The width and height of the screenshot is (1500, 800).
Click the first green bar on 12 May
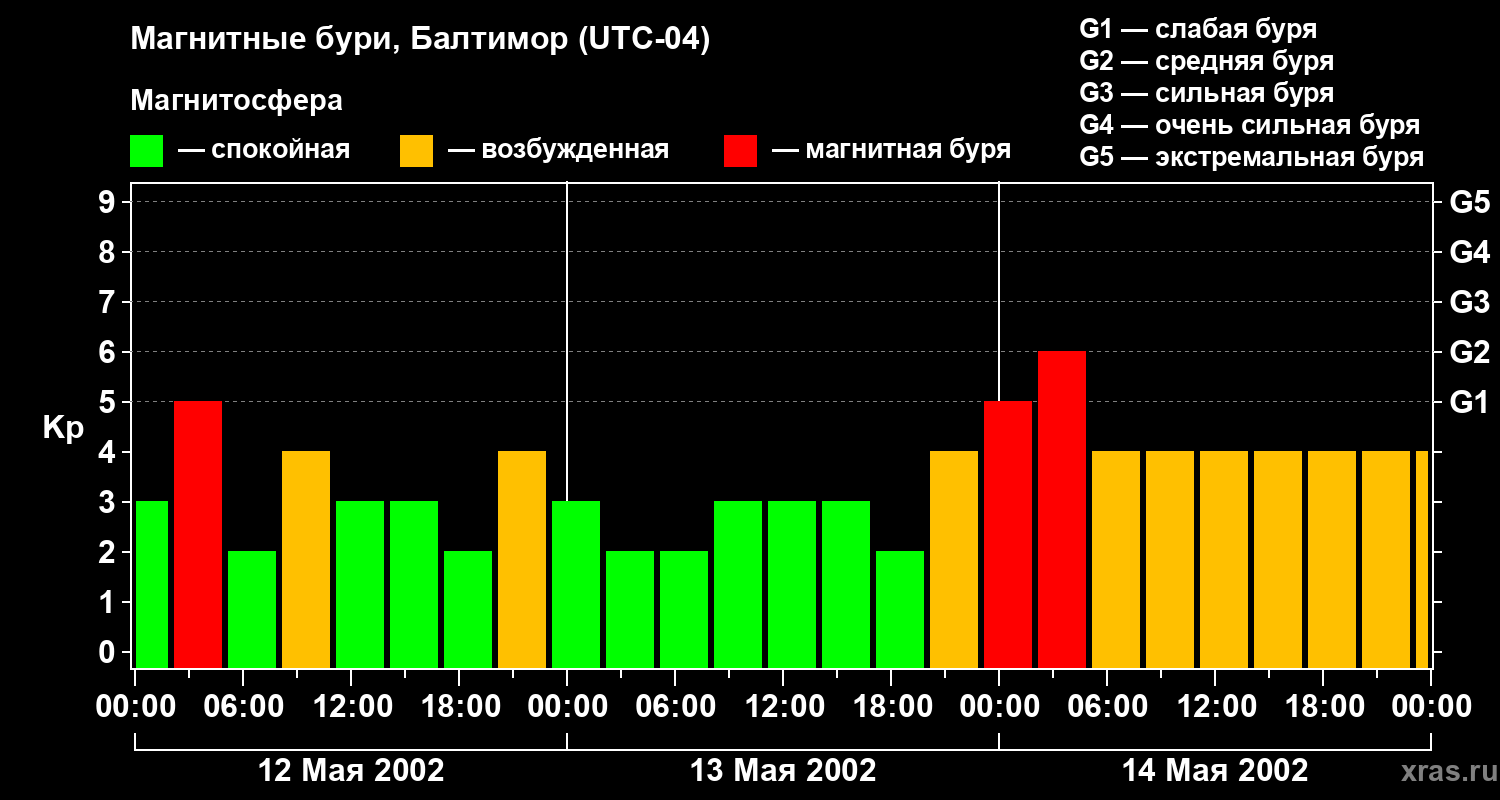coord(151,584)
